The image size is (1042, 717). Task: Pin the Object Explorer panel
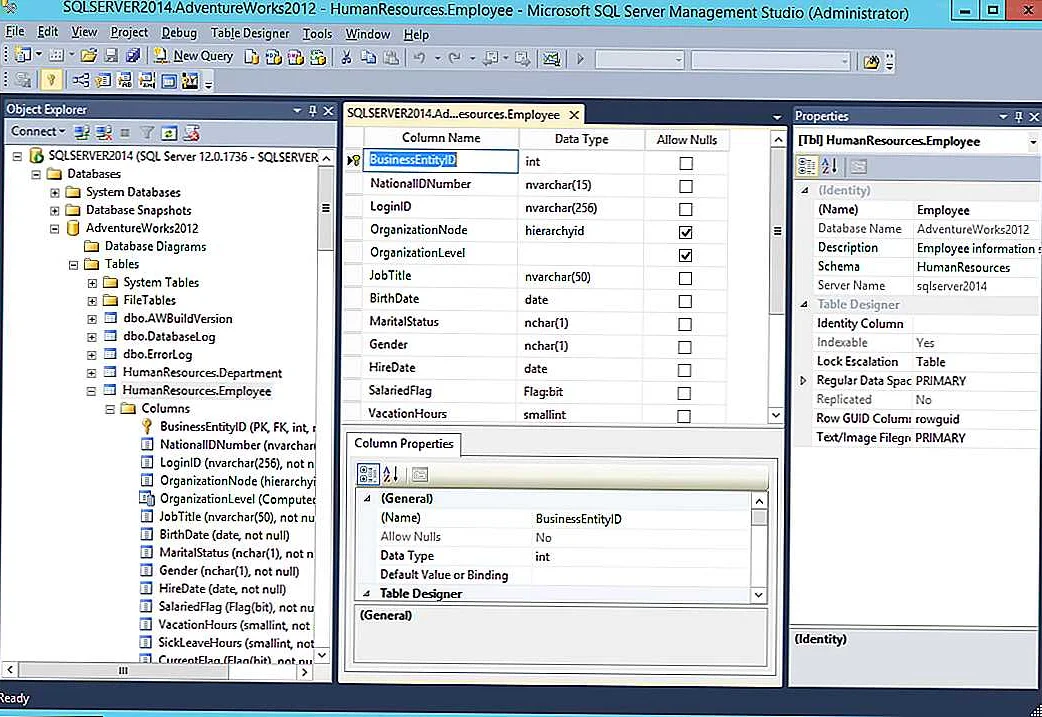click(313, 110)
